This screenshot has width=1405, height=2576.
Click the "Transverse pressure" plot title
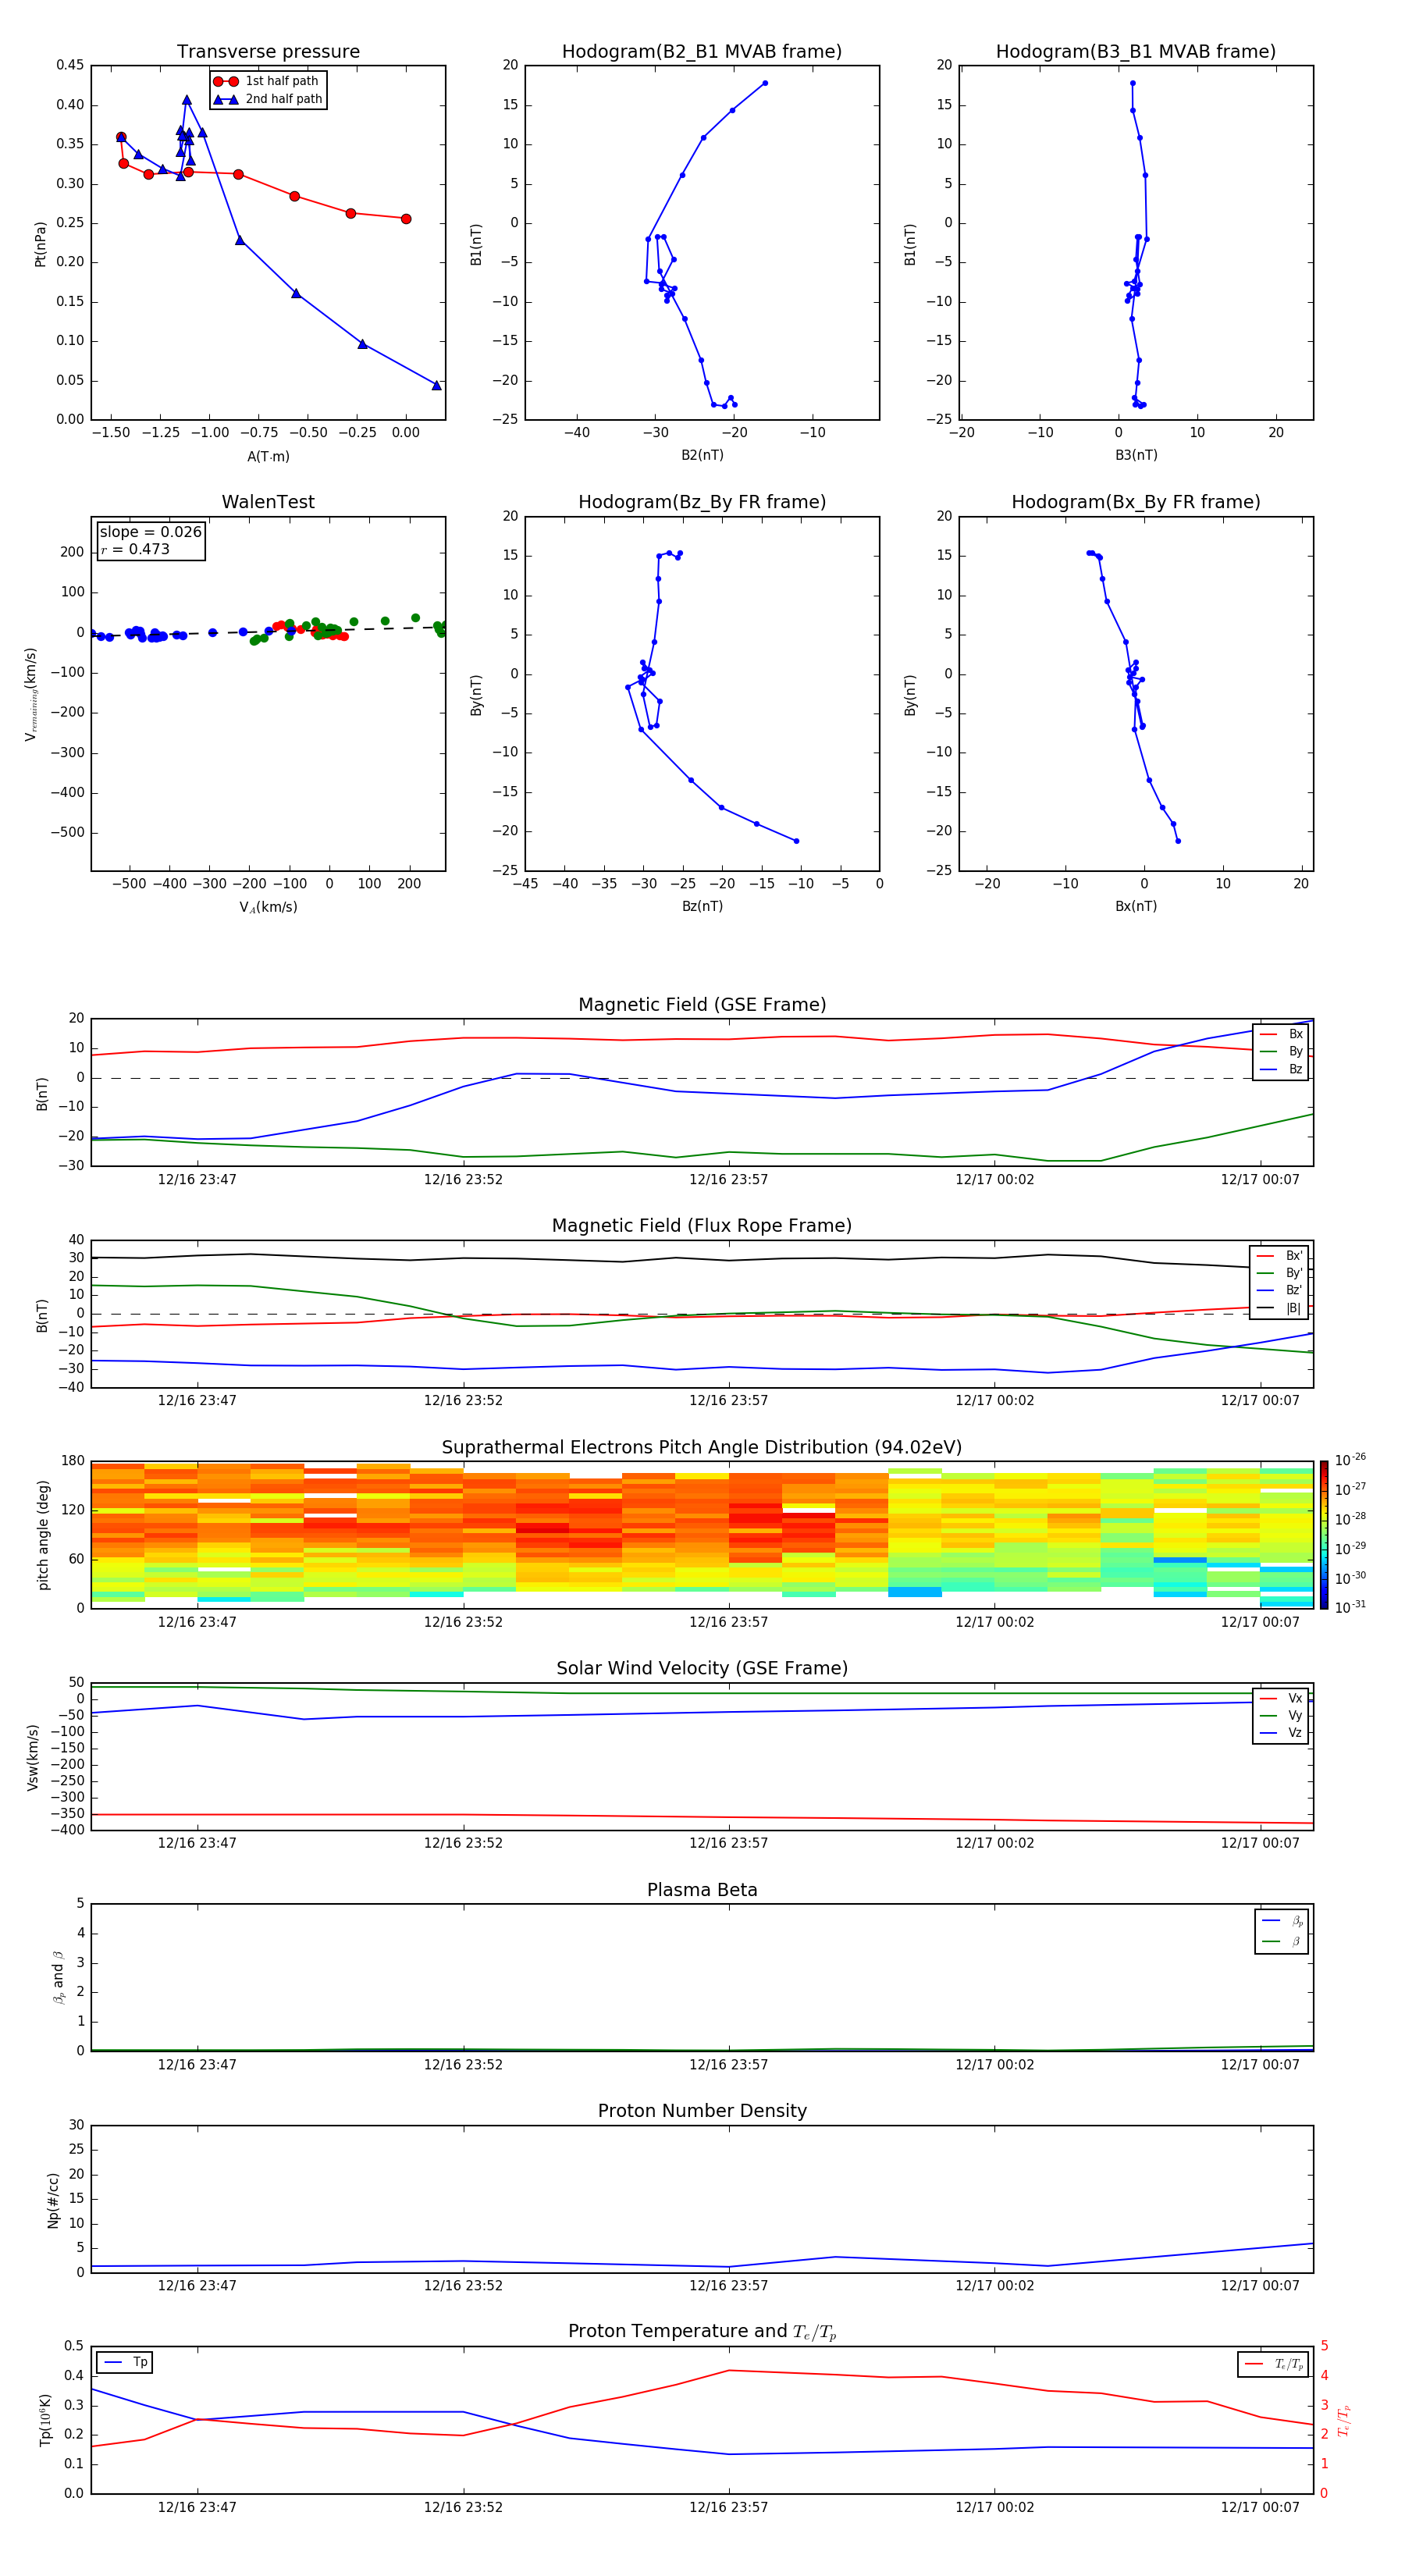268,51
